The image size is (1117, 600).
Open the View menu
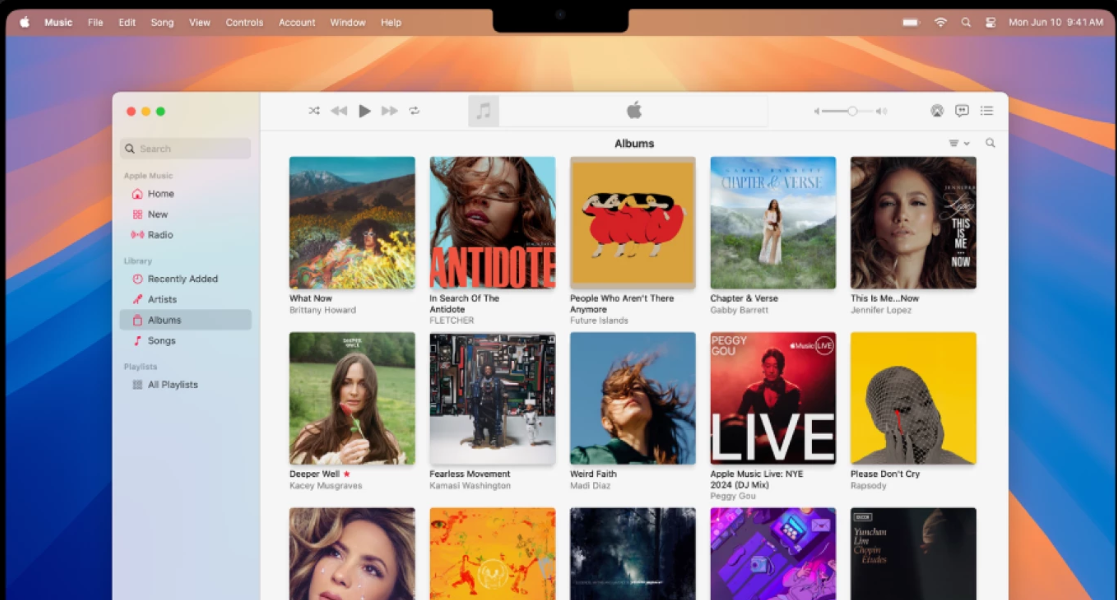coord(199,22)
